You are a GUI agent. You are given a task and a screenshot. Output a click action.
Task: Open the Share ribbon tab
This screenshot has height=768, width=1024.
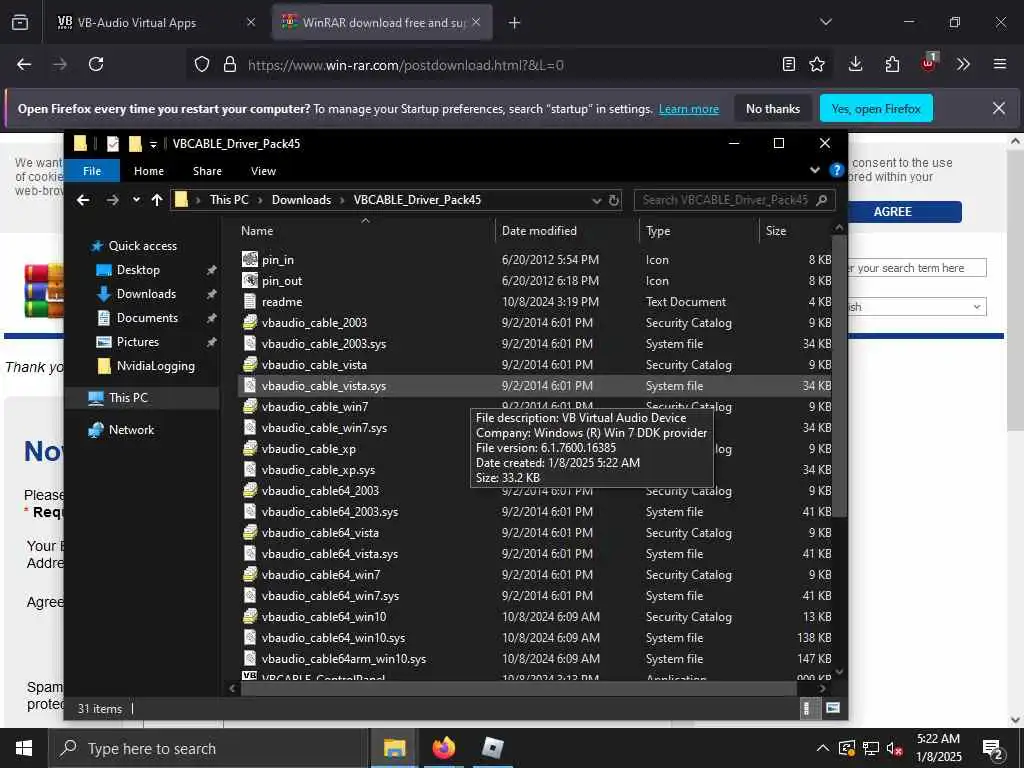pyautogui.click(x=207, y=171)
